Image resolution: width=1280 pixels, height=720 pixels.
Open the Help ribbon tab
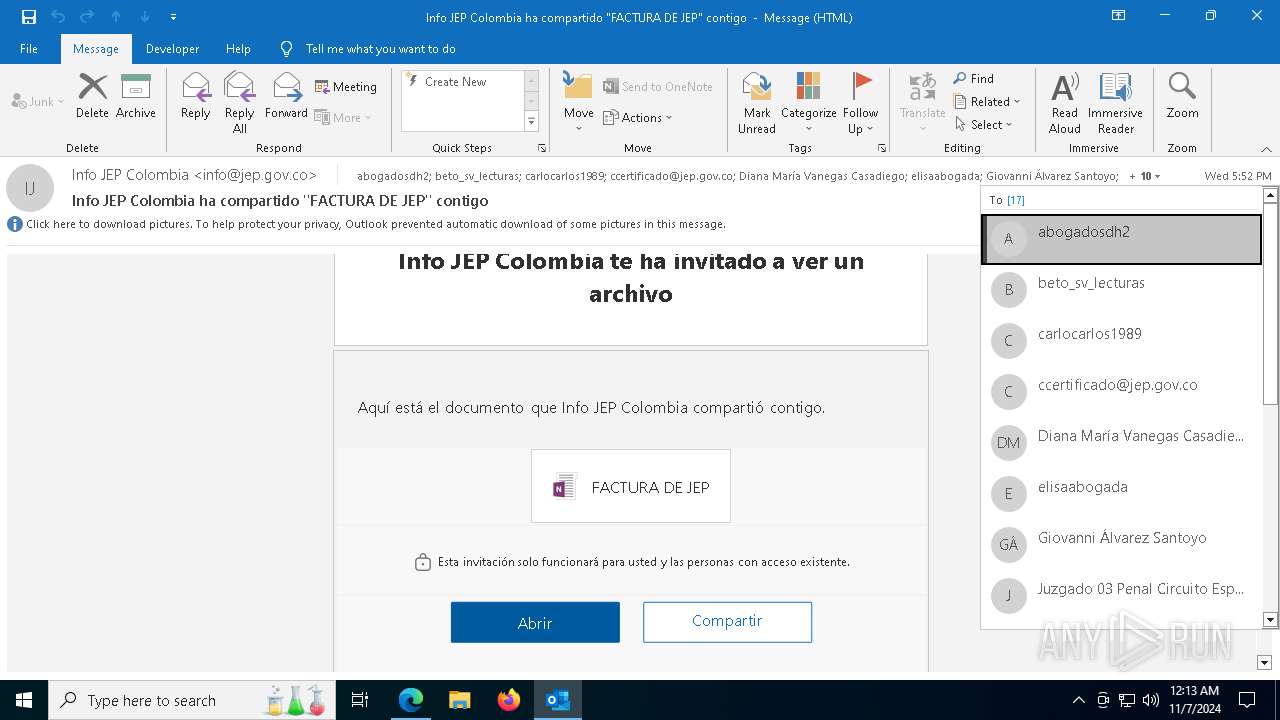click(x=238, y=49)
